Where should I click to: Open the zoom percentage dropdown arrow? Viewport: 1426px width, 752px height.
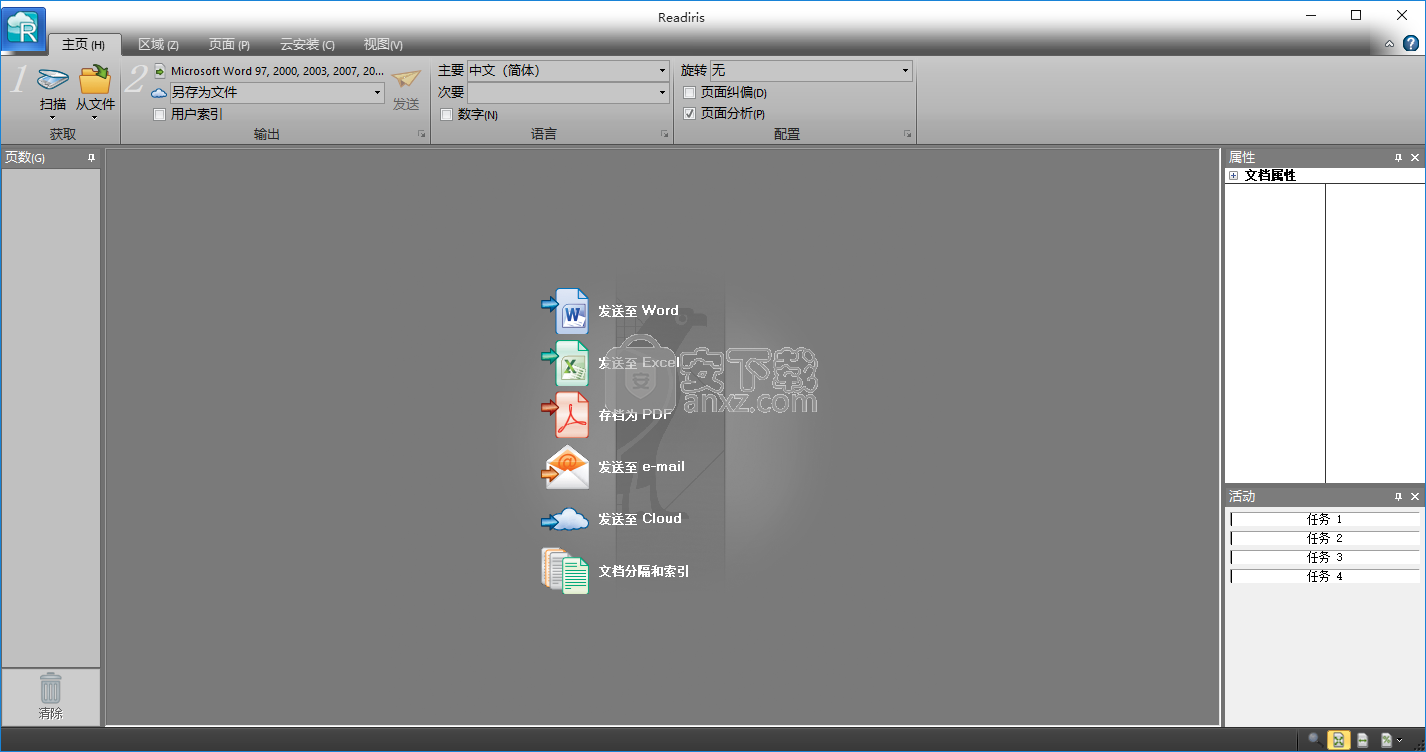coord(1400,740)
